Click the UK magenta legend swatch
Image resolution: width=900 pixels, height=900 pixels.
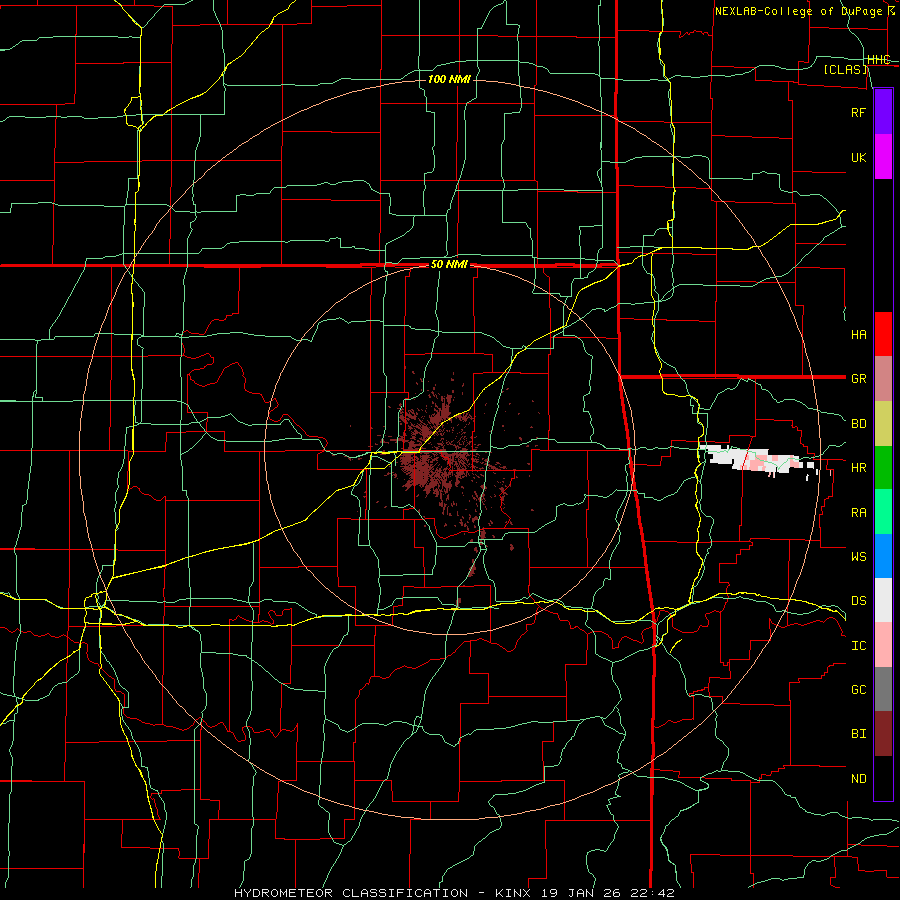click(883, 157)
